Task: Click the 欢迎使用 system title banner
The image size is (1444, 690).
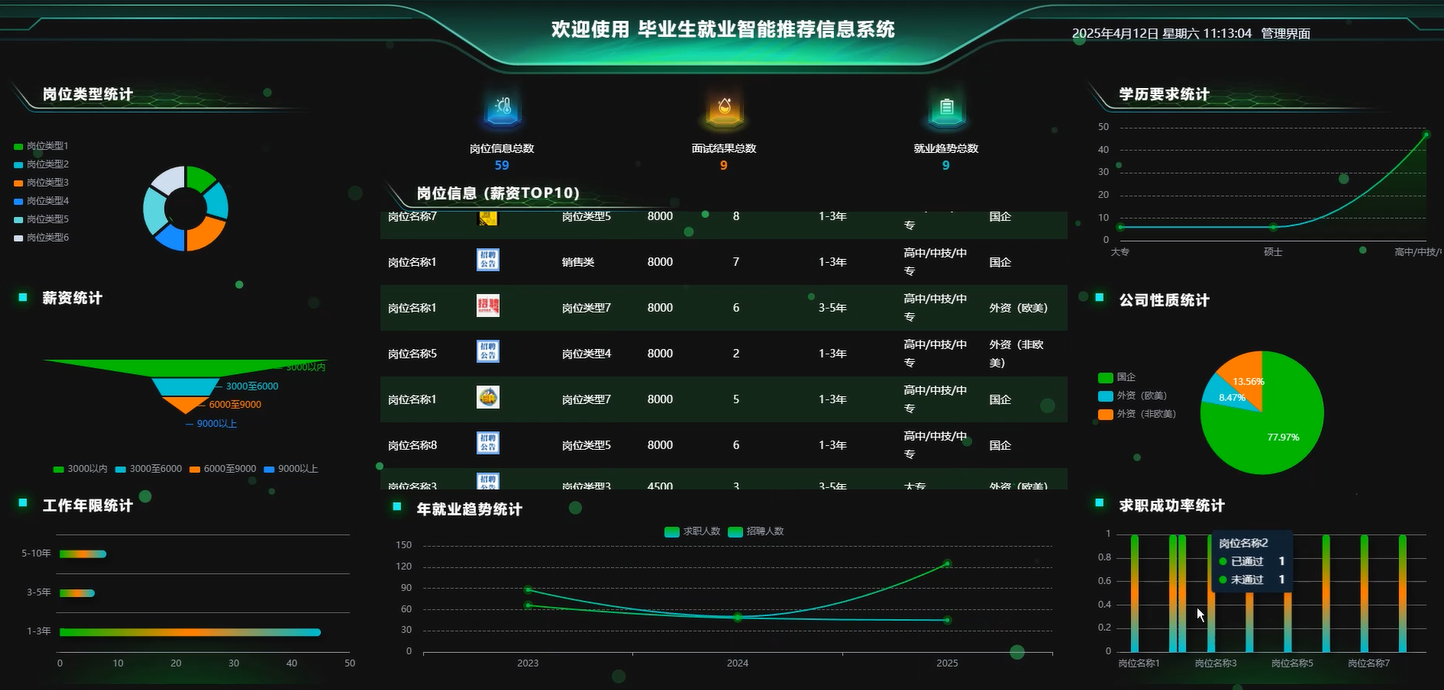Action: tap(723, 29)
